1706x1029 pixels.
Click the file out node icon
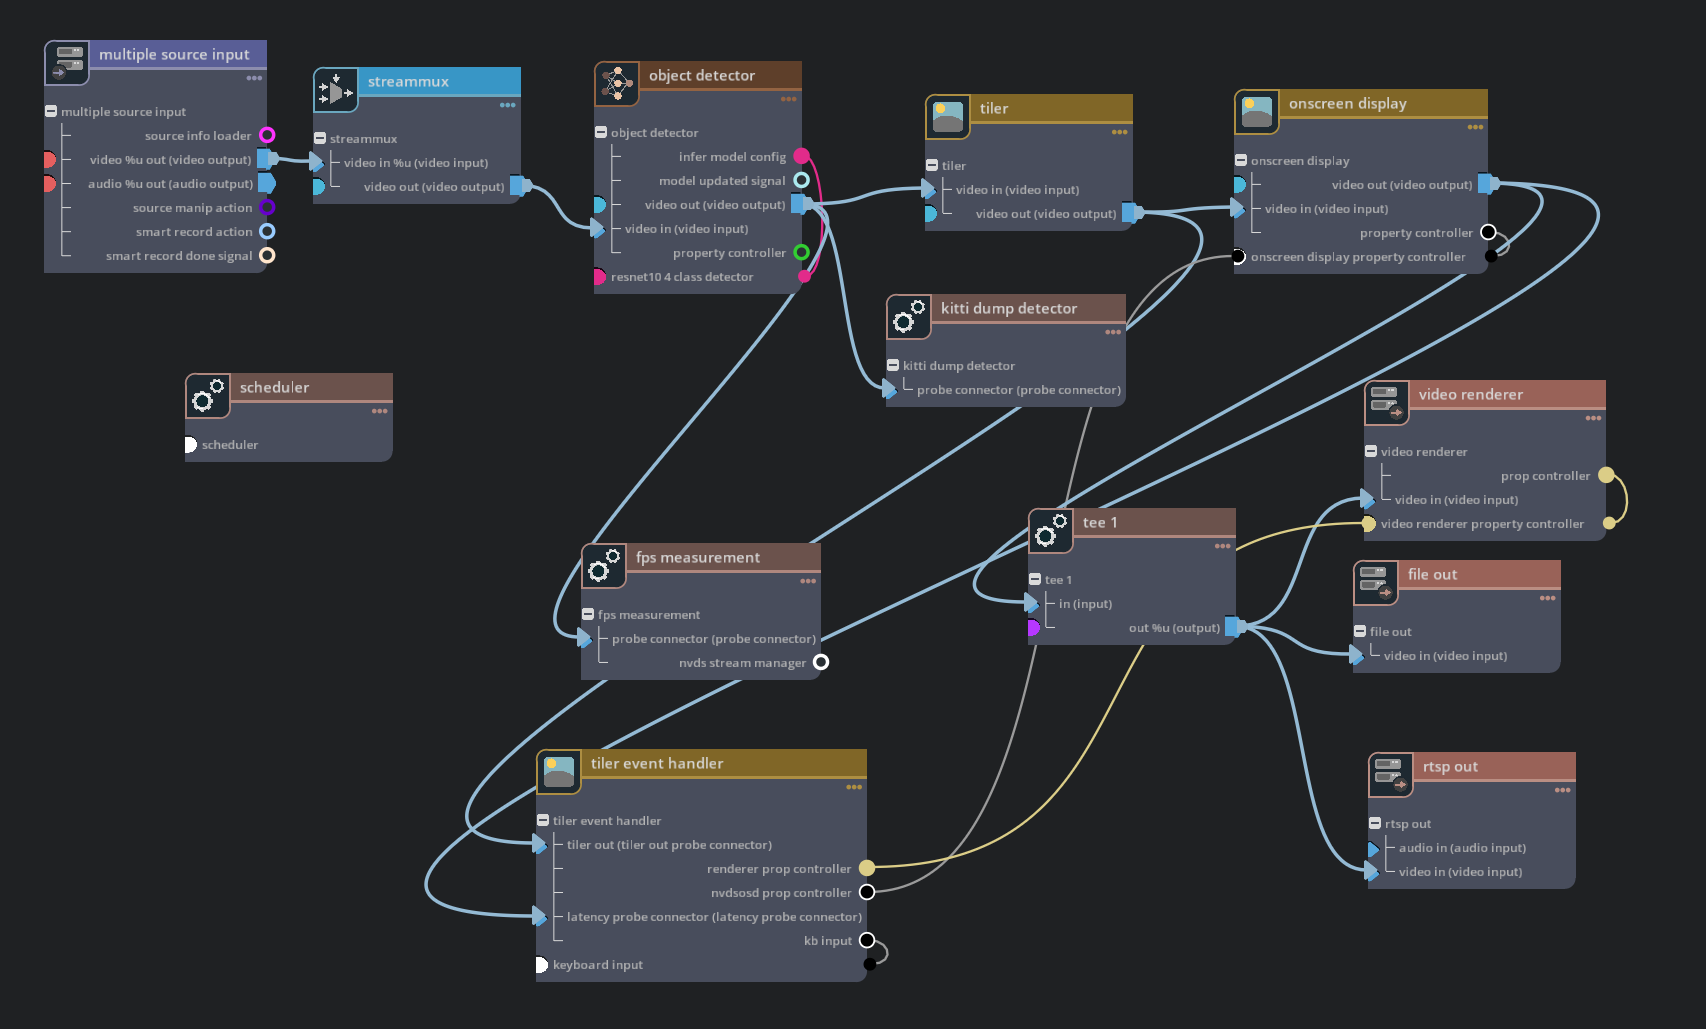point(1376,583)
